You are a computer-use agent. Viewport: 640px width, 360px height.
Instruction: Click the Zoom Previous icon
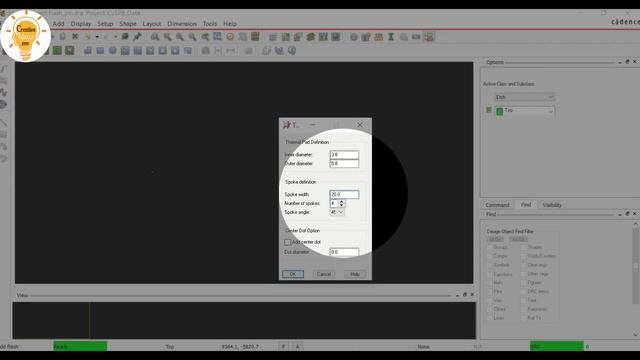[x=205, y=37]
